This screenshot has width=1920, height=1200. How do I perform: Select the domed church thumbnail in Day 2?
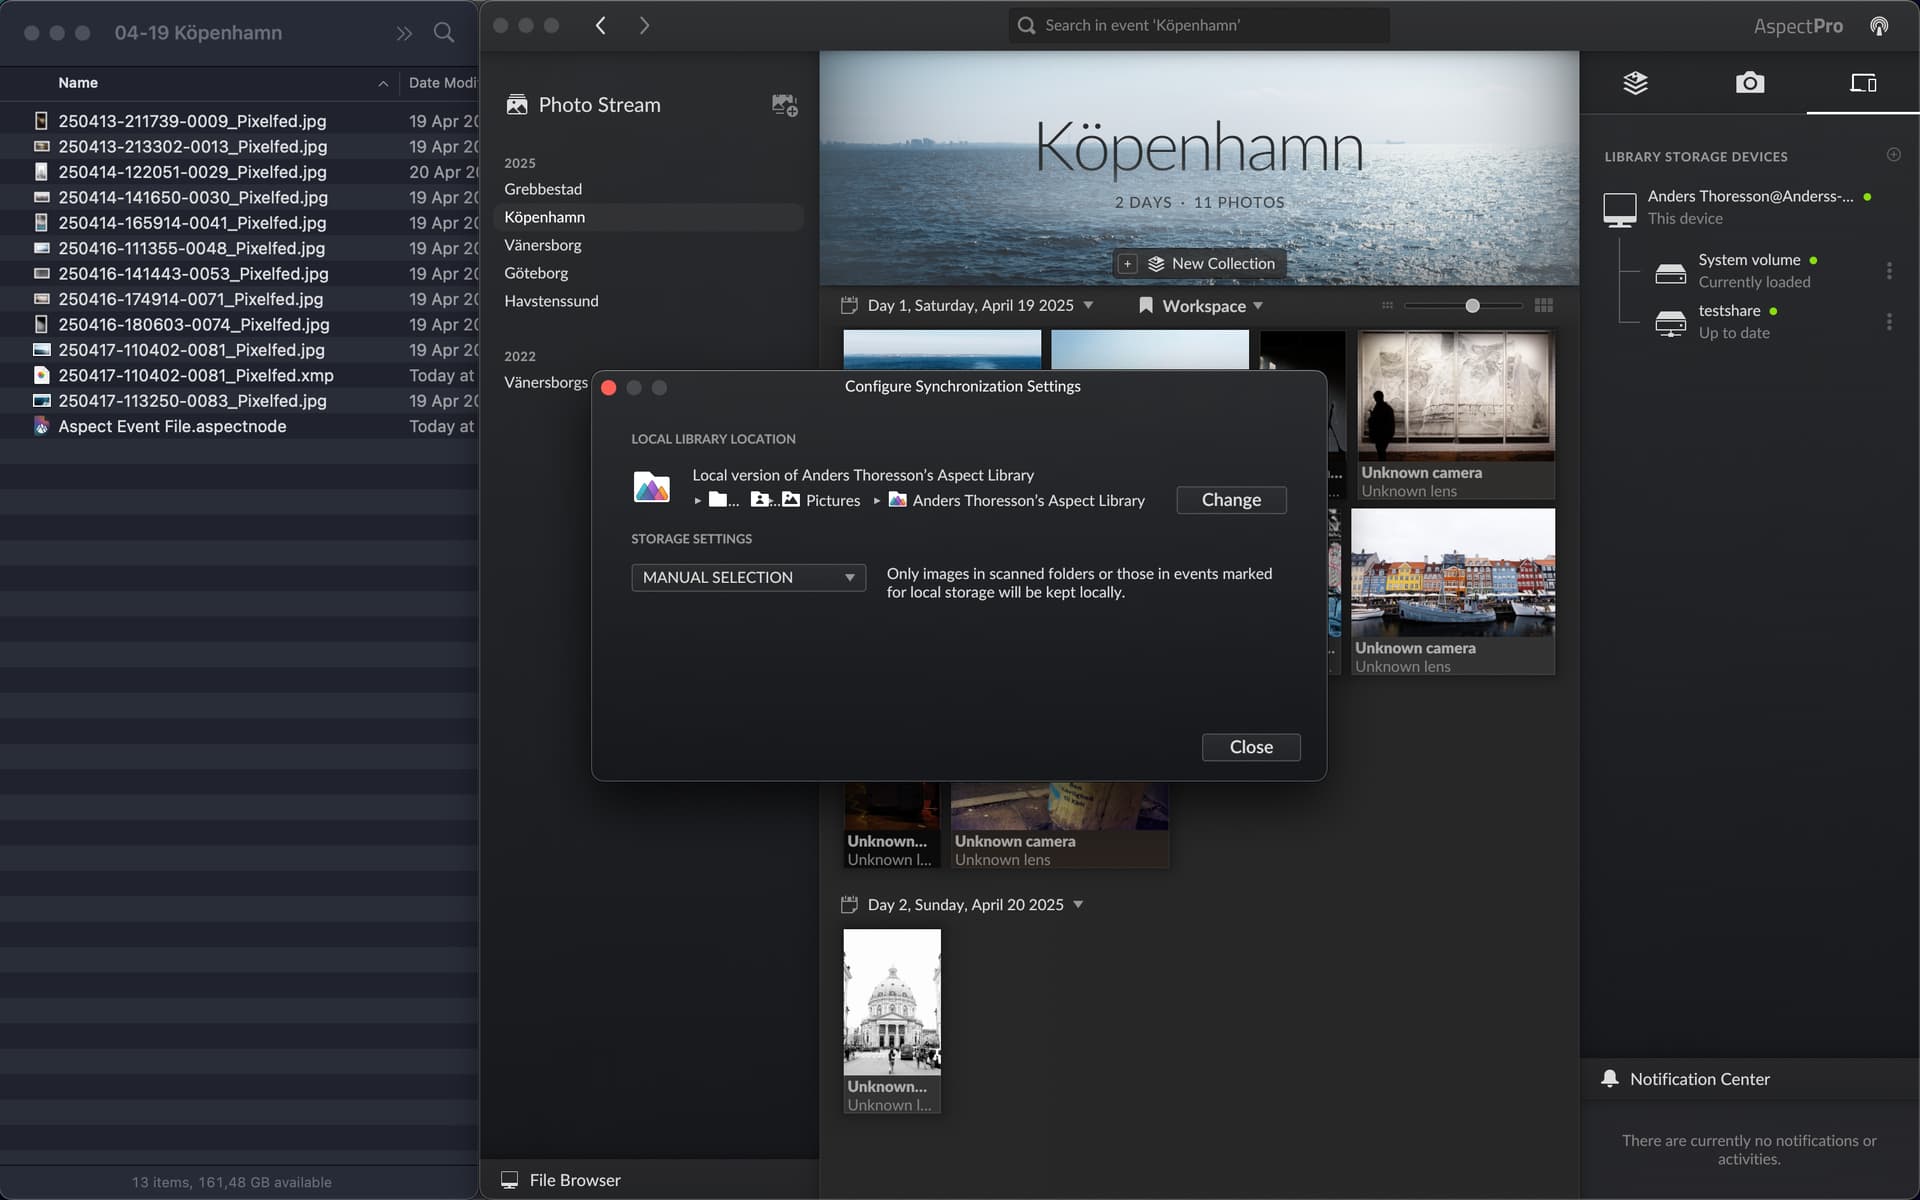tap(892, 1002)
